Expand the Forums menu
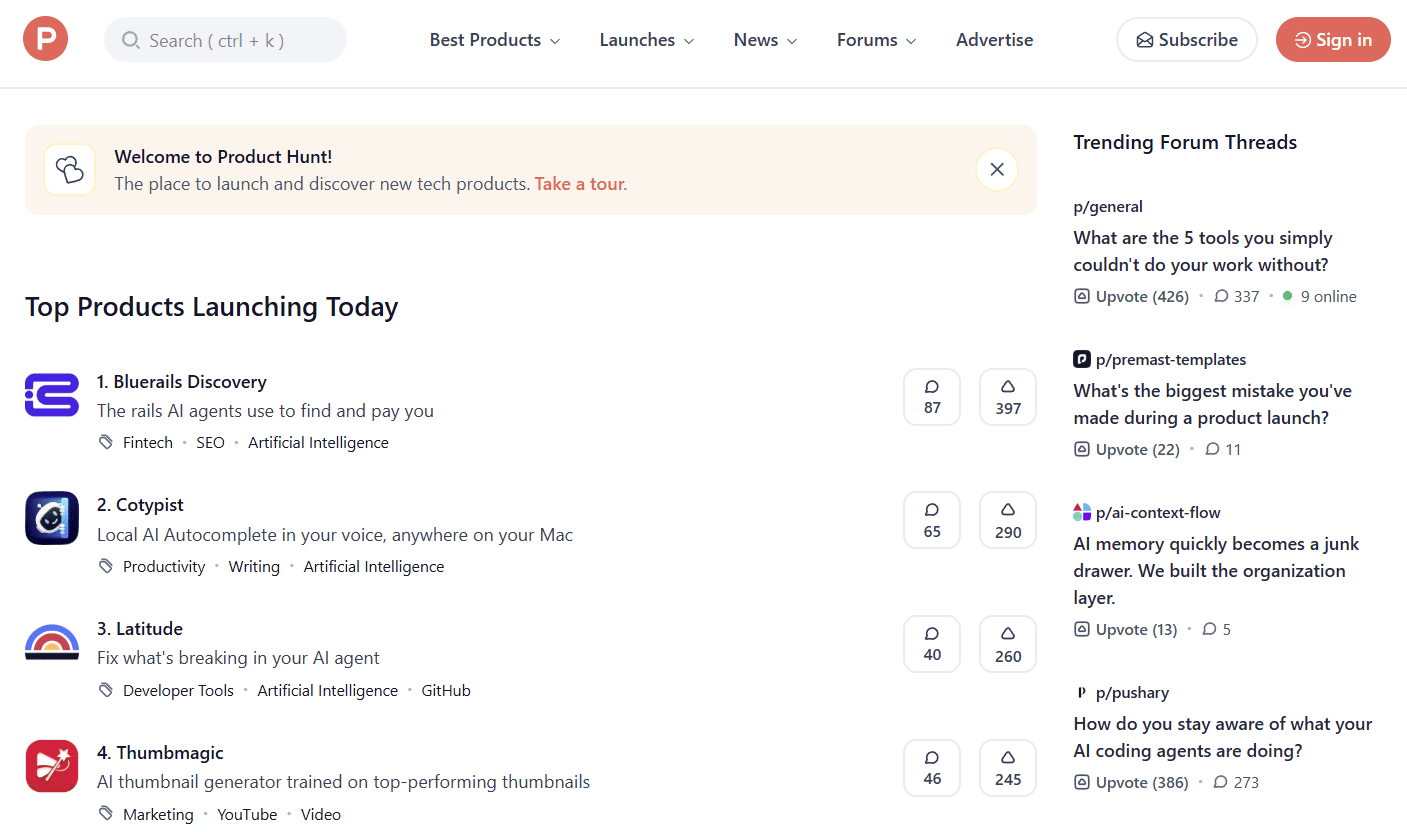The height and width of the screenshot is (832, 1407). (x=876, y=40)
